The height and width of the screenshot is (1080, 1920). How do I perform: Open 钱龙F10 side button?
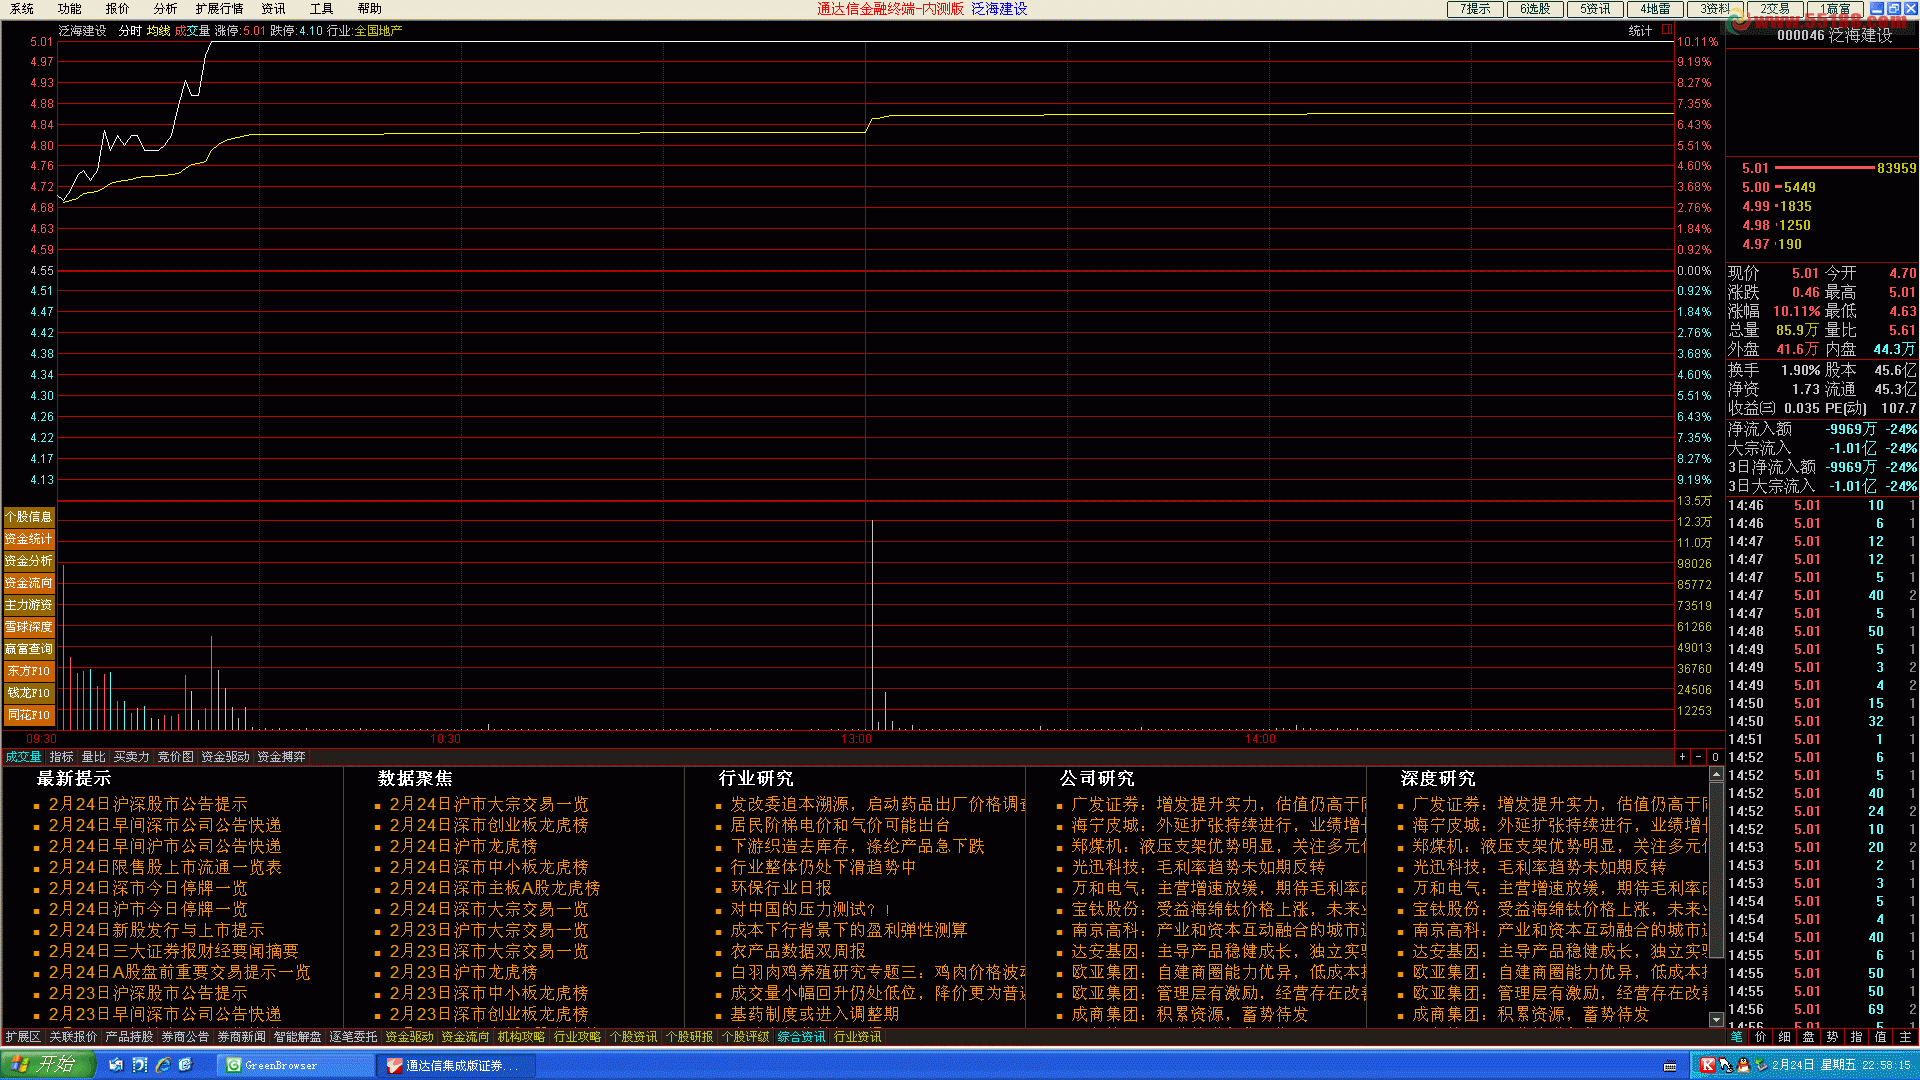(x=29, y=693)
